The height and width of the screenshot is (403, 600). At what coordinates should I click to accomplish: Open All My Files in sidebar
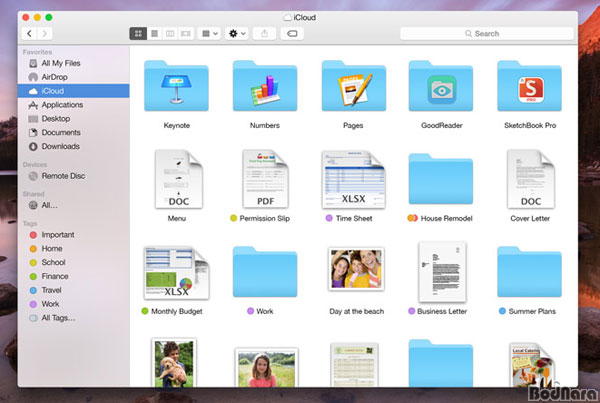(73, 63)
